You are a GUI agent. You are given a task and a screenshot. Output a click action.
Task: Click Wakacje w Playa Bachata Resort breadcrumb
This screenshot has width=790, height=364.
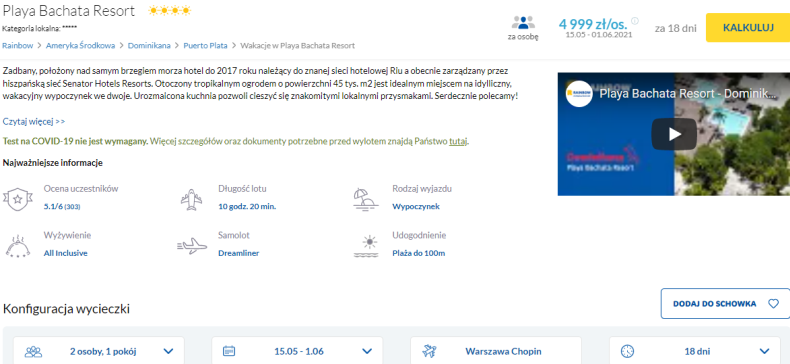click(x=298, y=45)
